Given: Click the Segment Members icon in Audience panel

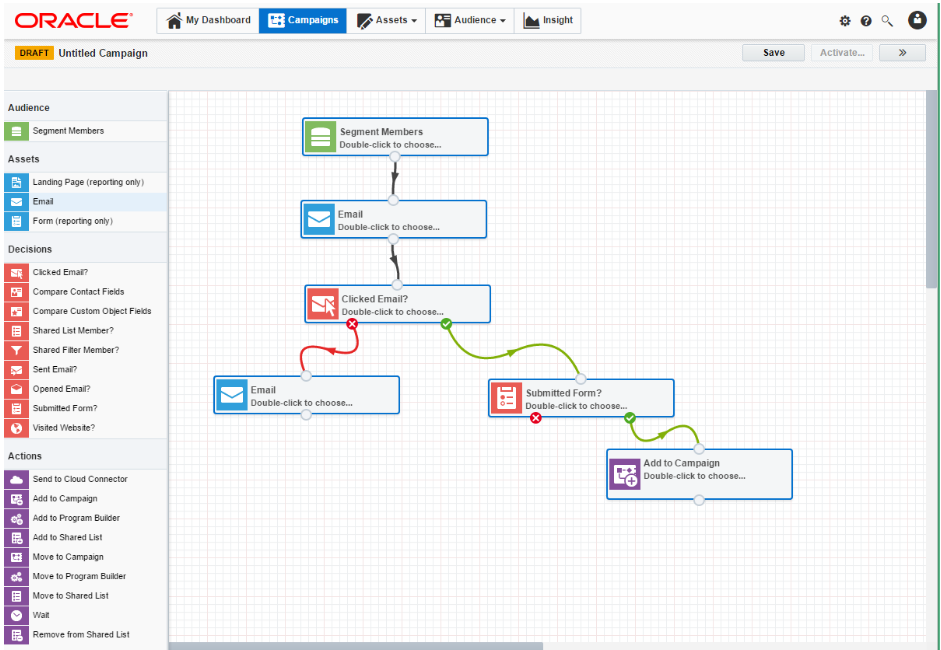Looking at the screenshot, I should pyautogui.click(x=16, y=131).
